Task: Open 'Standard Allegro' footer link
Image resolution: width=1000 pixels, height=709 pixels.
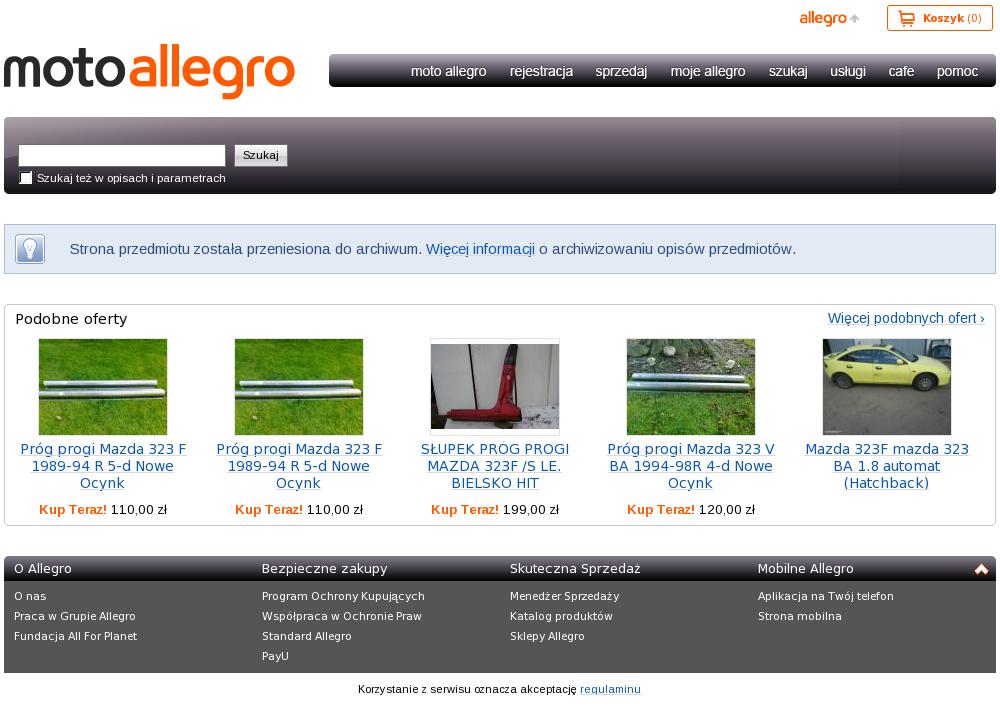Action: tap(307, 636)
